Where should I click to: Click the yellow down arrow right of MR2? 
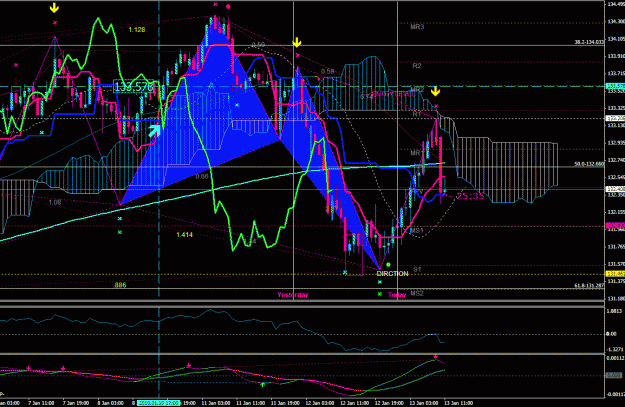[435, 92]
